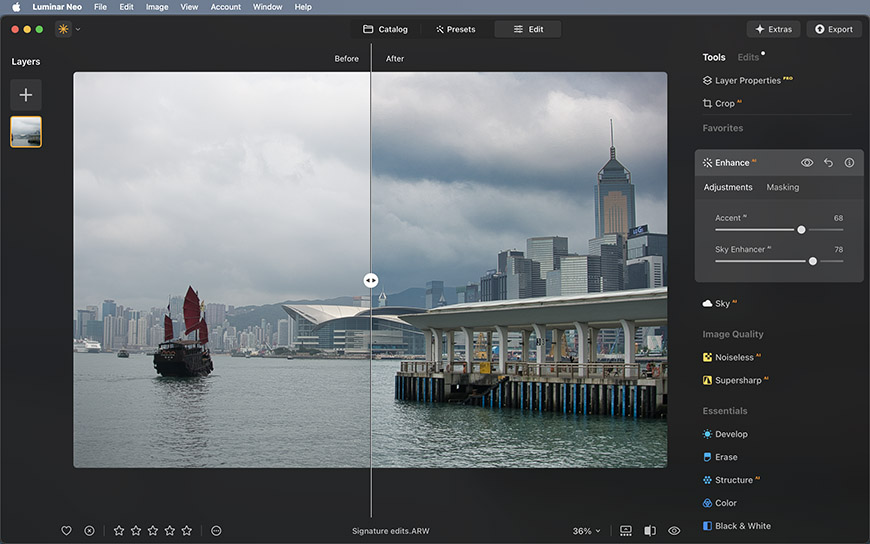The width and height of the screenshot is (870, 544).
Task: Open Extras button
Action: [773, 29]
